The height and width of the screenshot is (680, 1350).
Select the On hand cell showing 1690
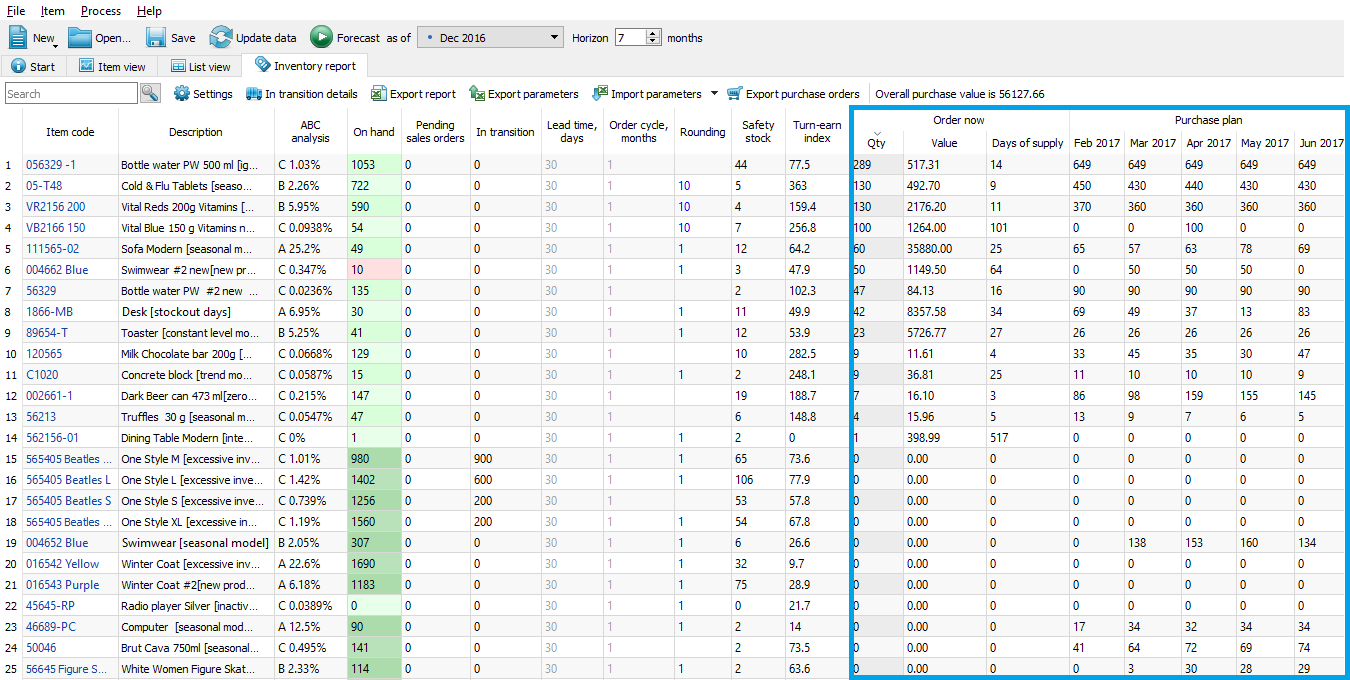374,564
